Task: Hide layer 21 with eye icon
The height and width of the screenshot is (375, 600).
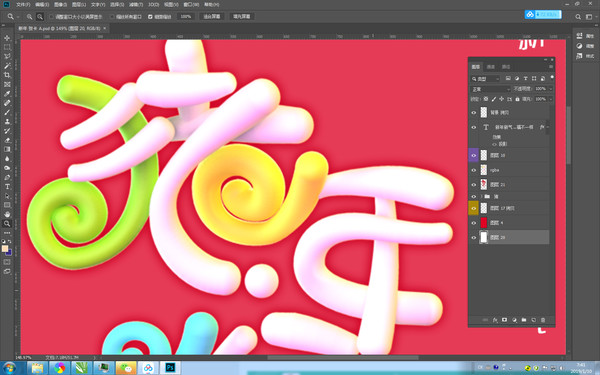Action: tap(474, 184)
